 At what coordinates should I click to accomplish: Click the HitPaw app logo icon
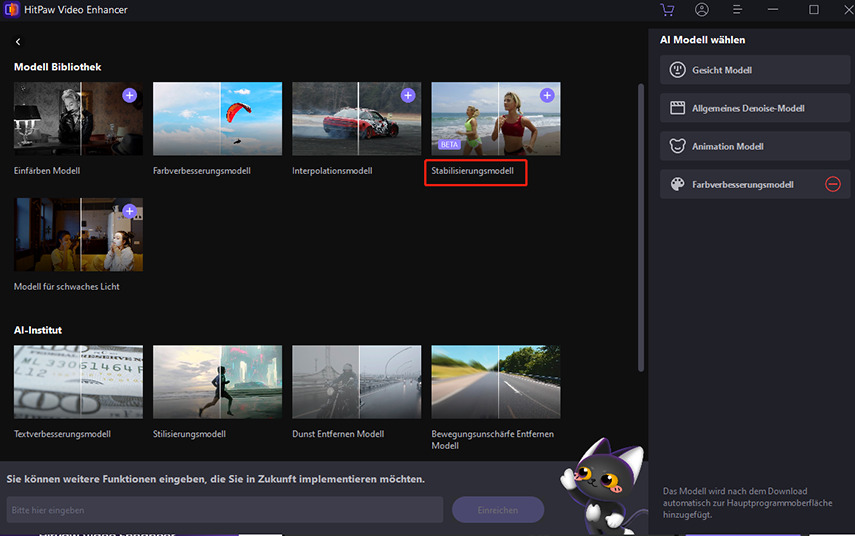pyautogui.click(x=11, y=10)
